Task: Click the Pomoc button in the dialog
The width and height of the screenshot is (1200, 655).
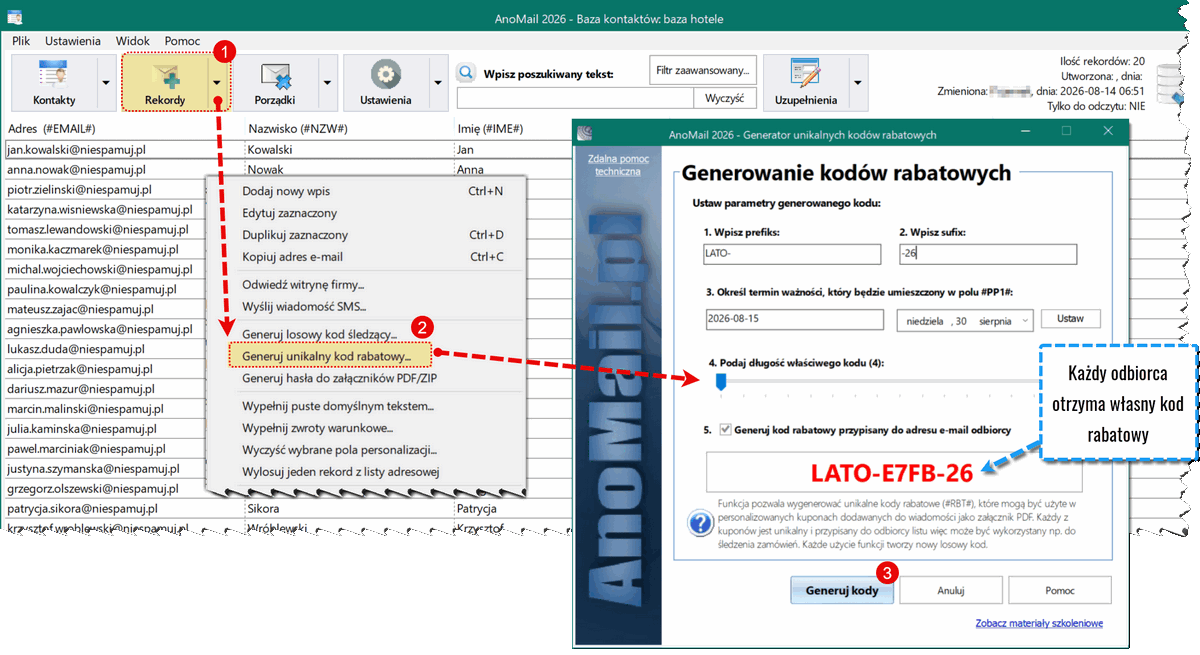Action: coord(1060,590)
